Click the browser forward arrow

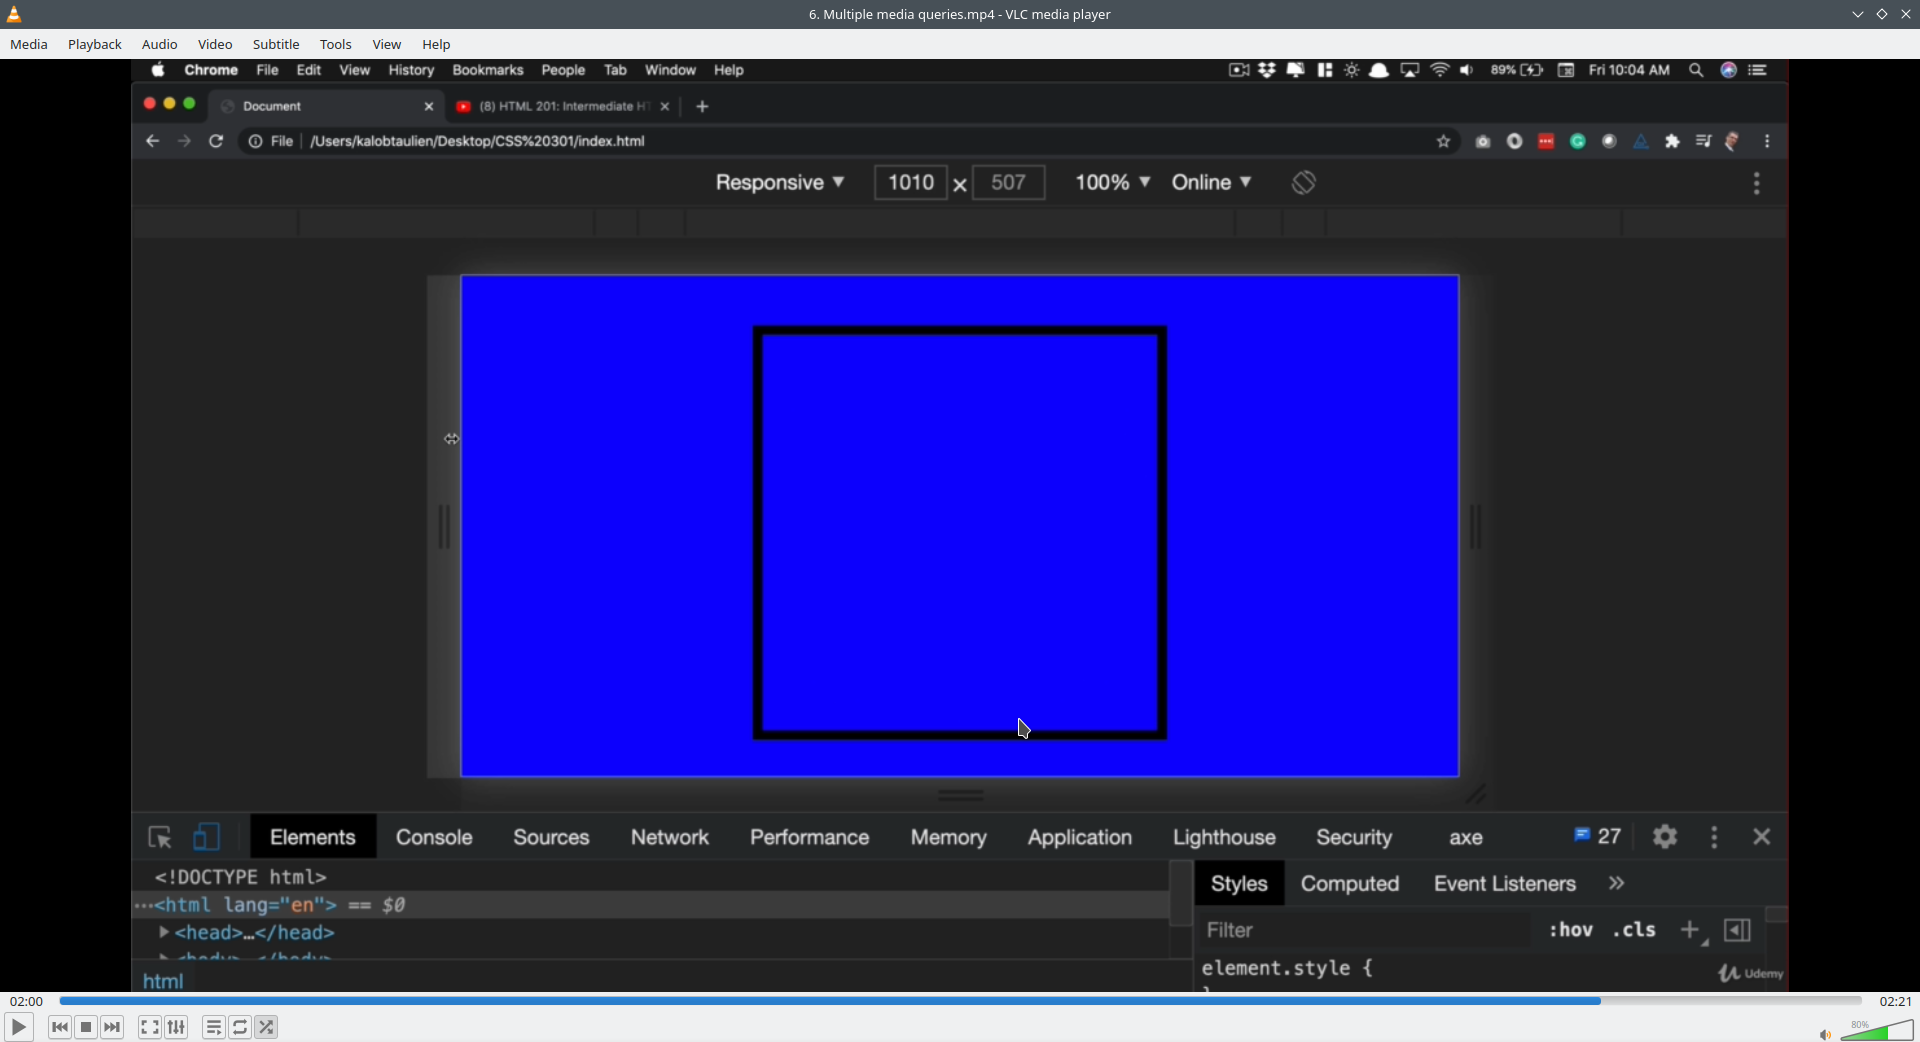(x=184, y=141)
